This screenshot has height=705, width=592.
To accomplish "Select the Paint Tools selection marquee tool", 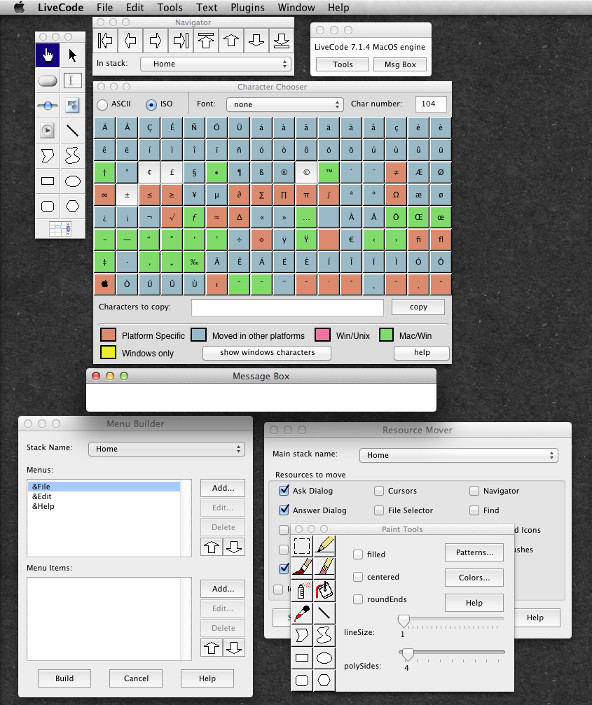I will pos(302,546).
